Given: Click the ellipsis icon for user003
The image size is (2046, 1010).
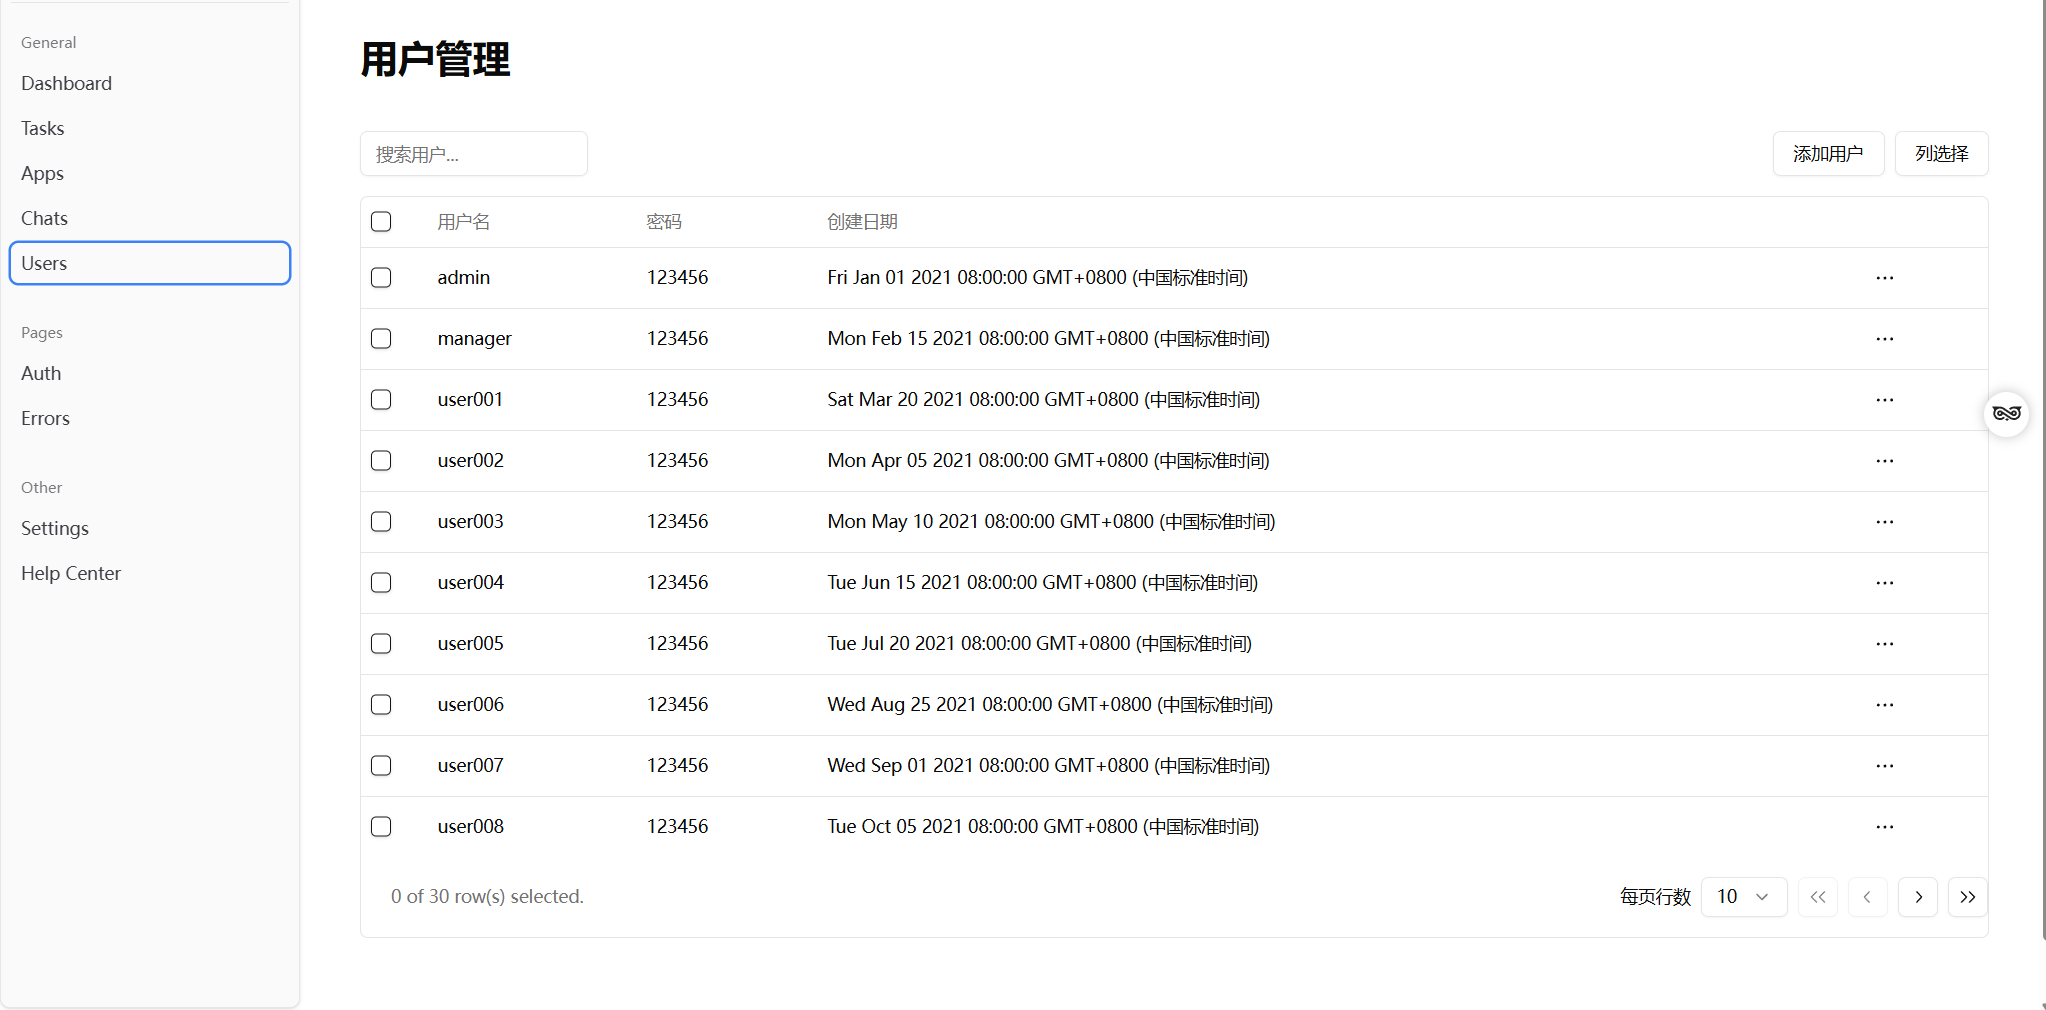Looking at the screenshot, I should [1884, 522].
